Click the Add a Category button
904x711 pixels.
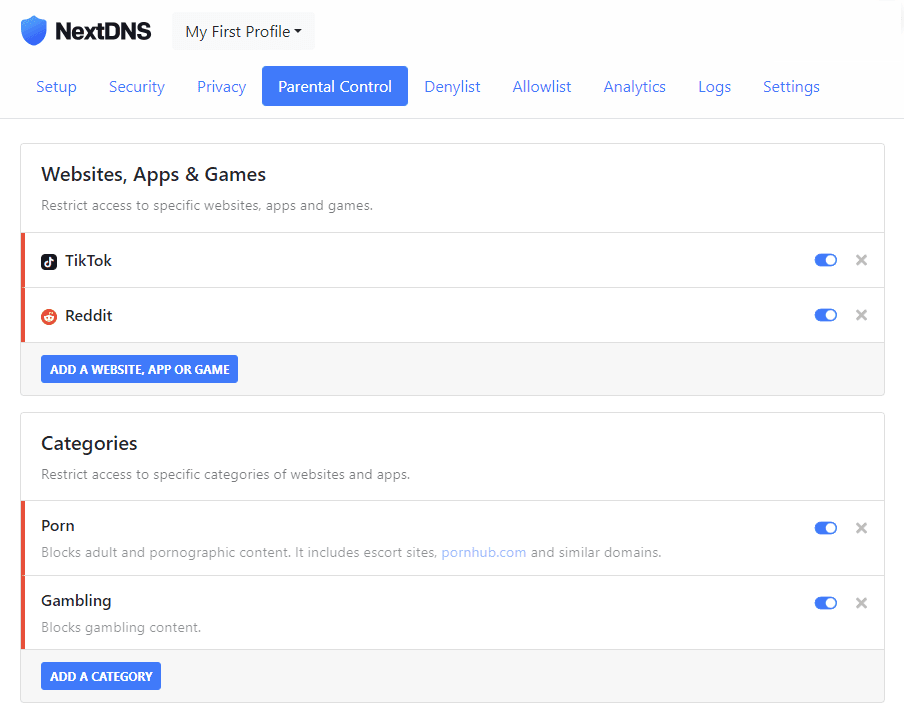[x=101, y=676]
